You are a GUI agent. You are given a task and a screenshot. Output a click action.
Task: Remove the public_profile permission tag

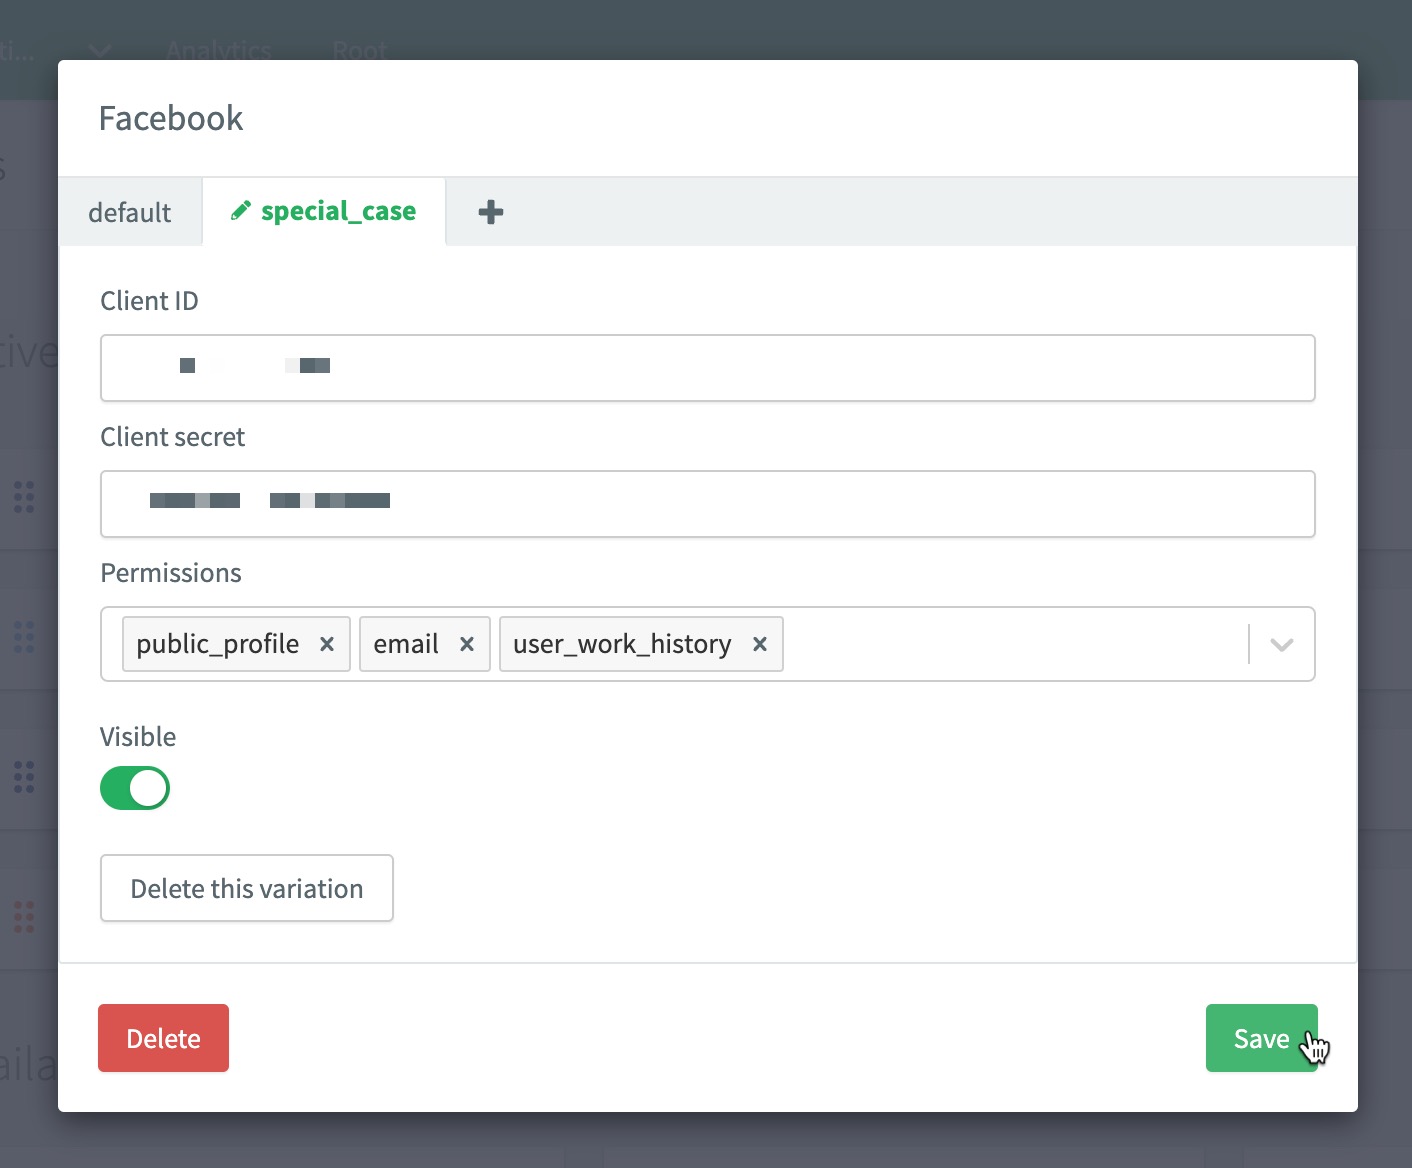coord(326,644)
